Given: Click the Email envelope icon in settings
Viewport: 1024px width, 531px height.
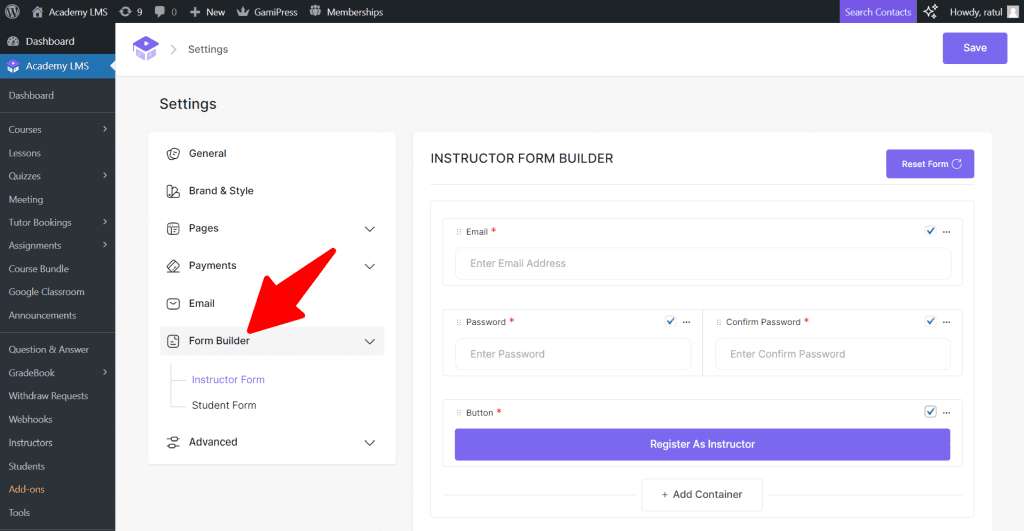Looking at the screenshot, I should 173,304.
